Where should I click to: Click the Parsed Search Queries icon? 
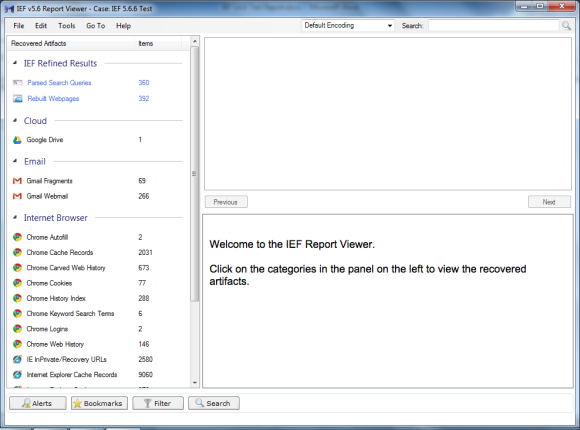pyautogui.click(x=17, y=83)
